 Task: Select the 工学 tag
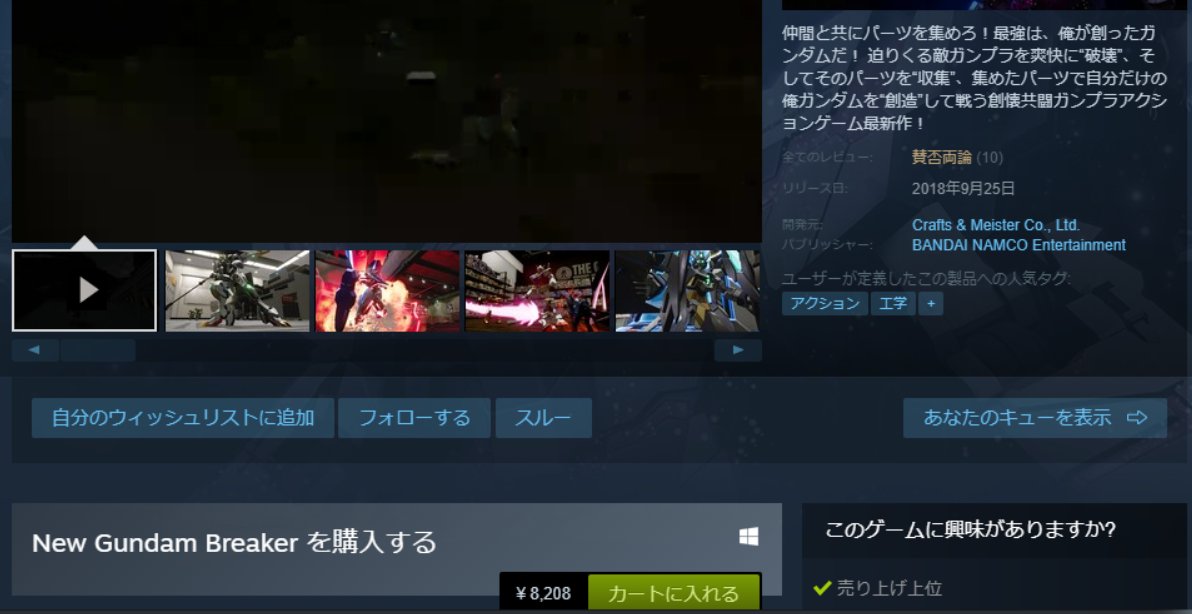893,304
